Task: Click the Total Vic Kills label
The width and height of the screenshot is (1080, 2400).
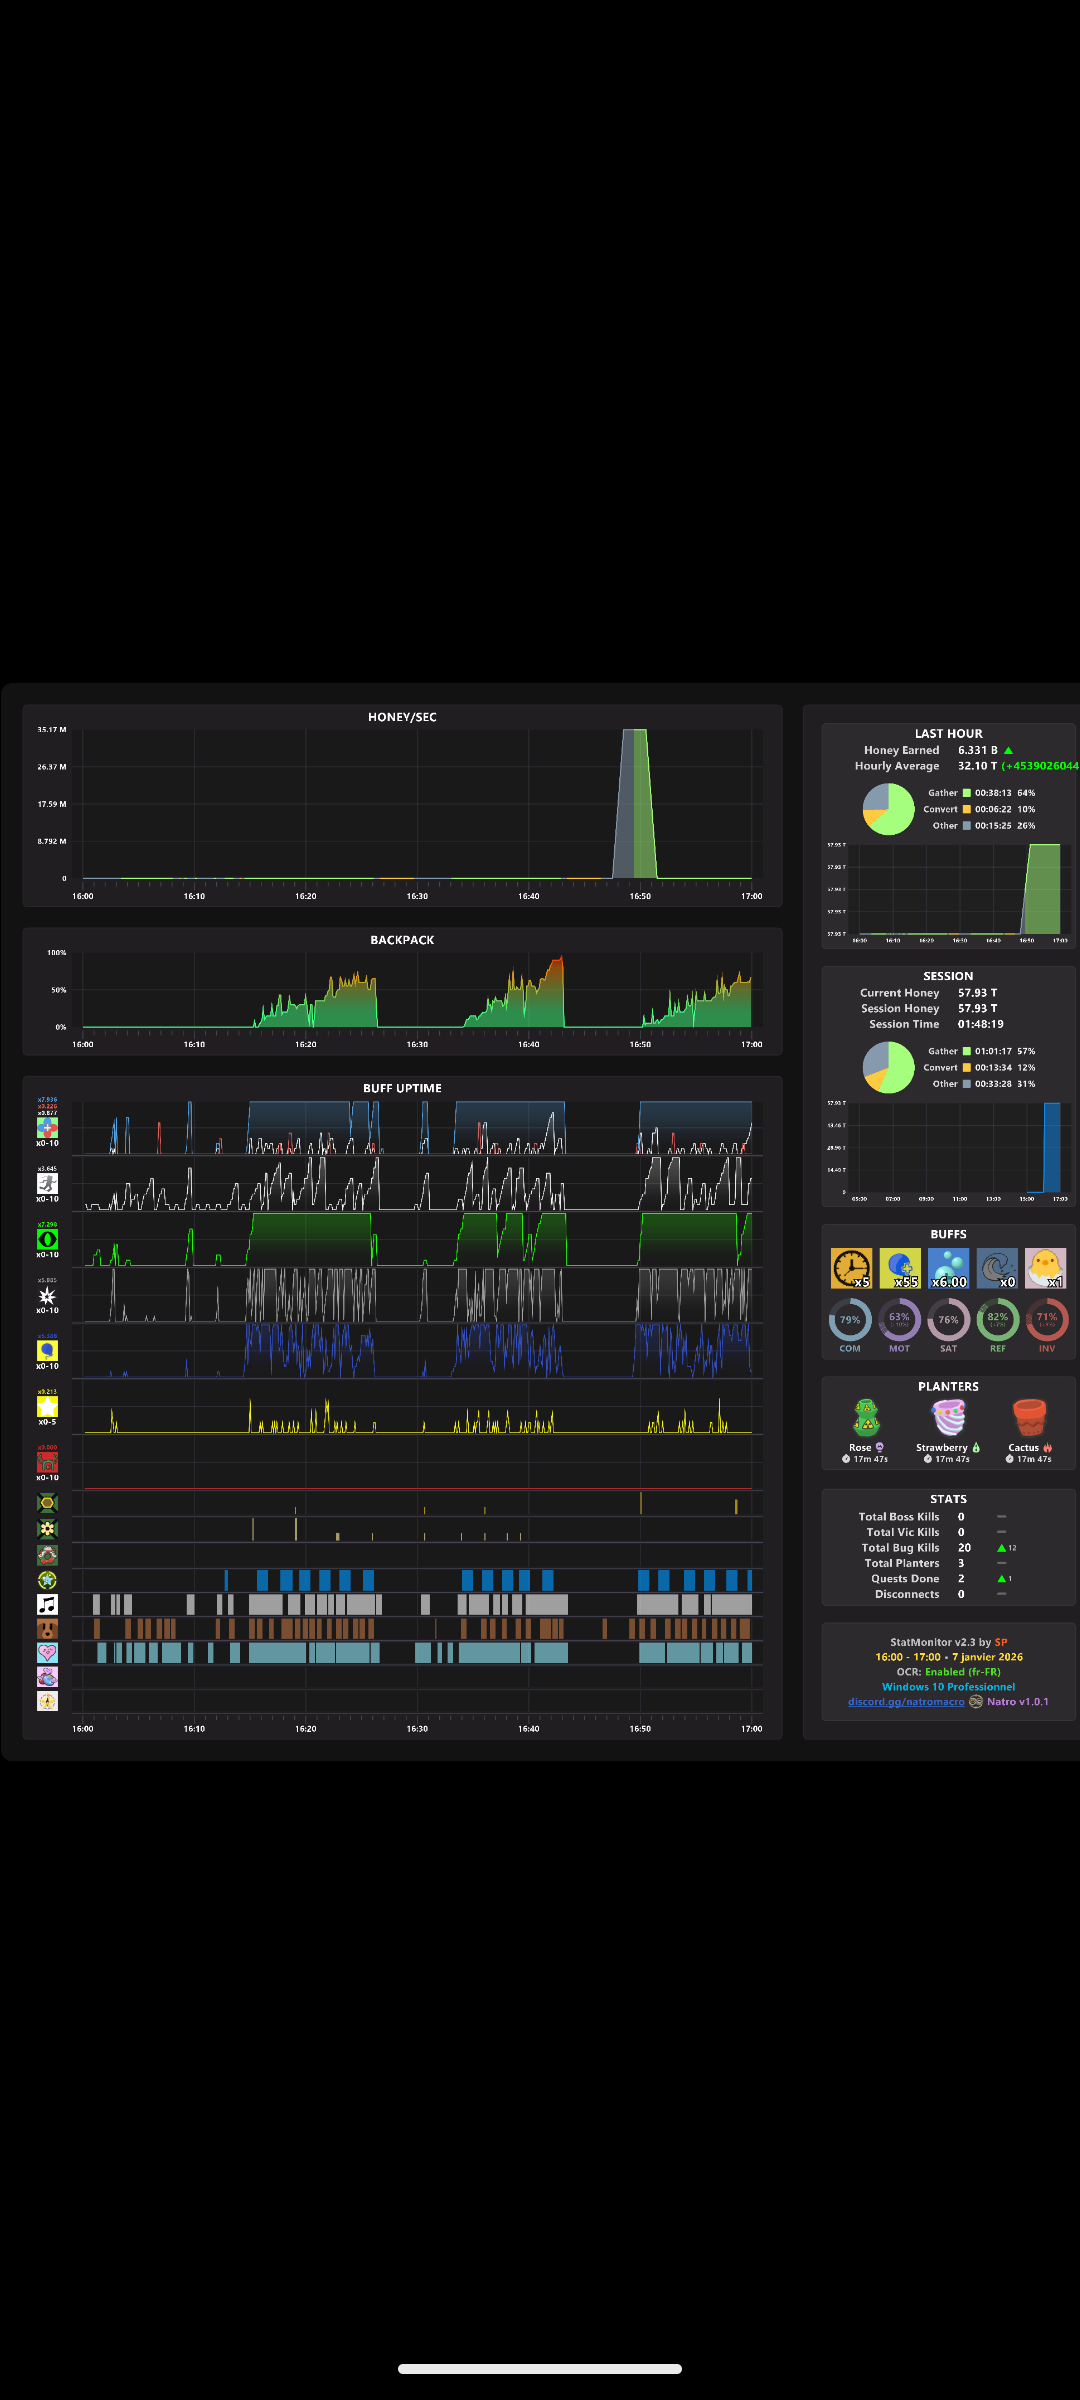Action: (903, 1532)
